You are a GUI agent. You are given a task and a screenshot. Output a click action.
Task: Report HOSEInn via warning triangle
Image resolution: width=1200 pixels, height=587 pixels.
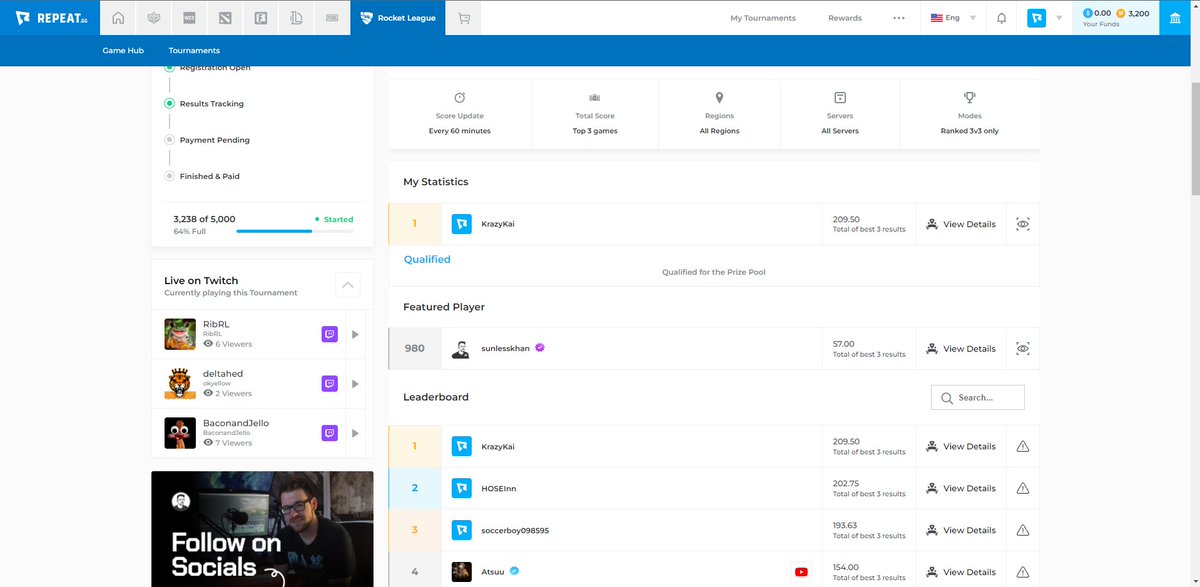pyautogui.click(x=1022, y=488)
